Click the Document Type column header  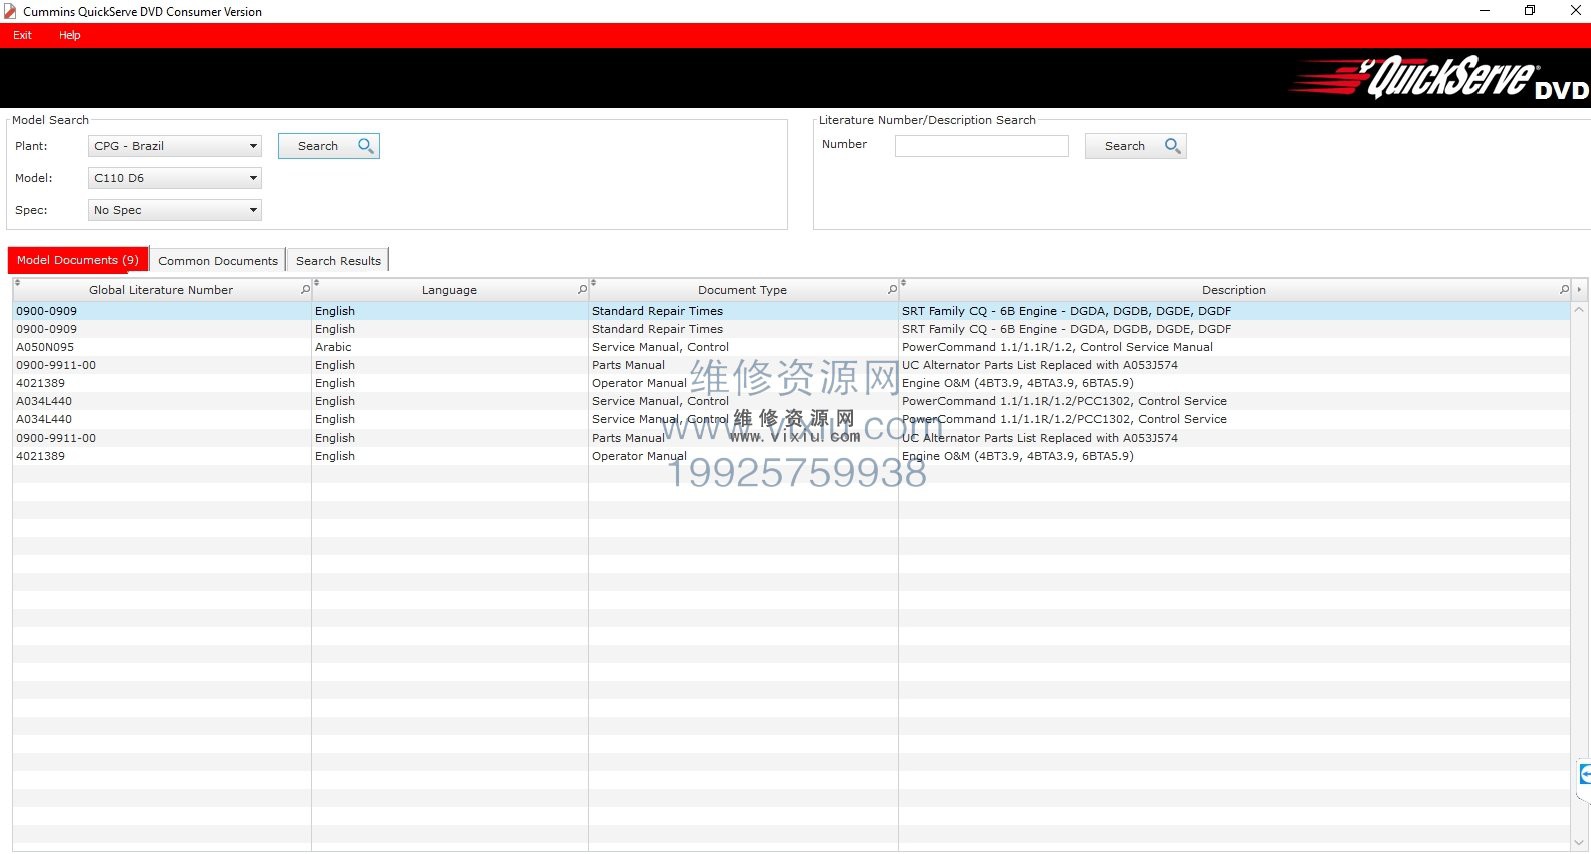(742, 290)
